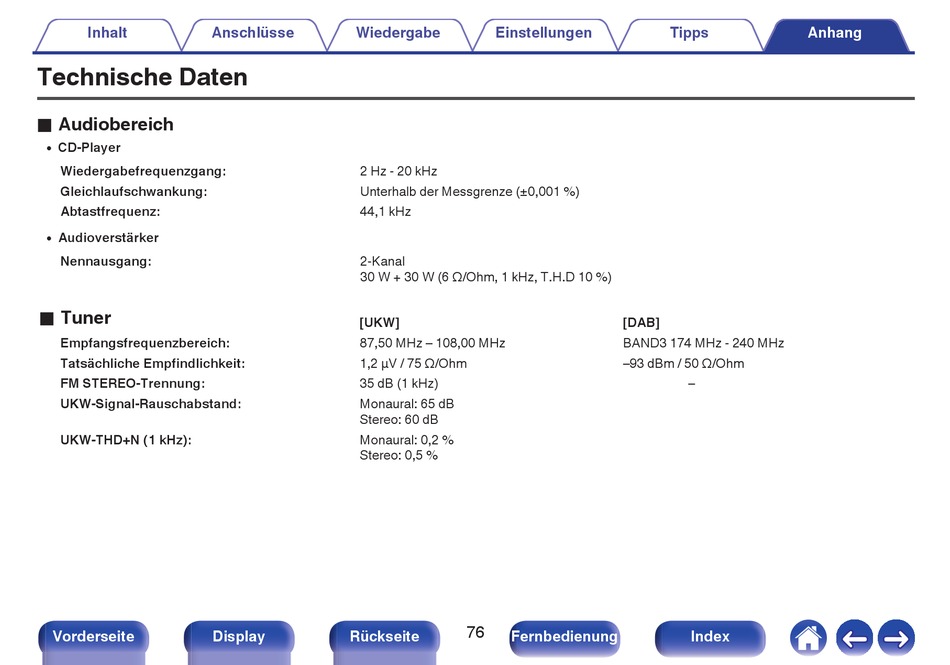Jump to the Index button
Screen dimensions: 950x665
coord(709,637)
